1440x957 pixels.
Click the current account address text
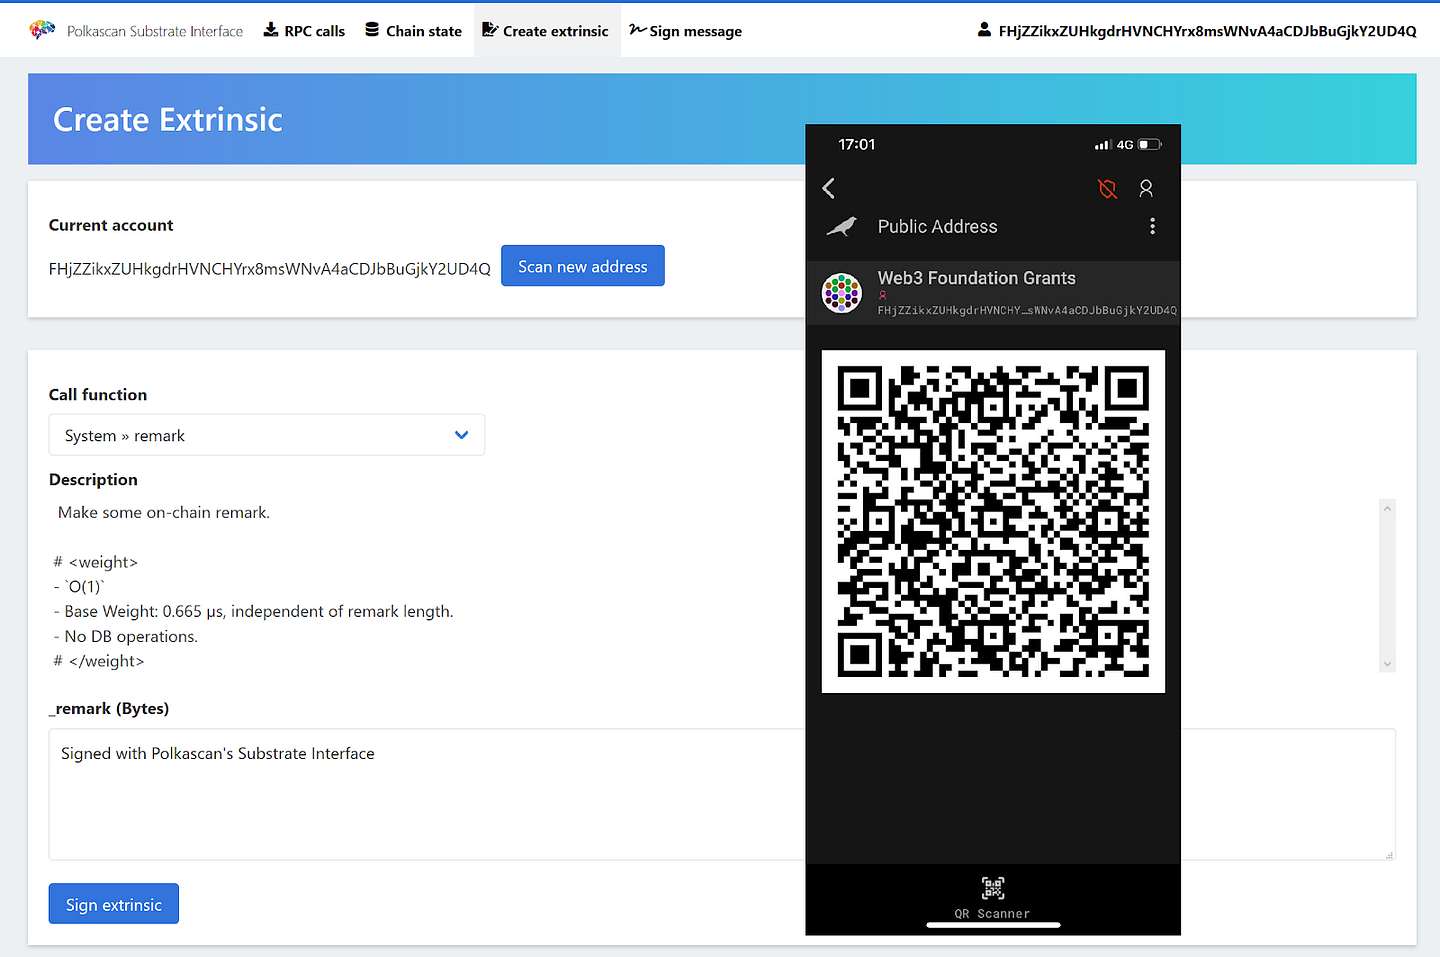[x=270, y=268]
